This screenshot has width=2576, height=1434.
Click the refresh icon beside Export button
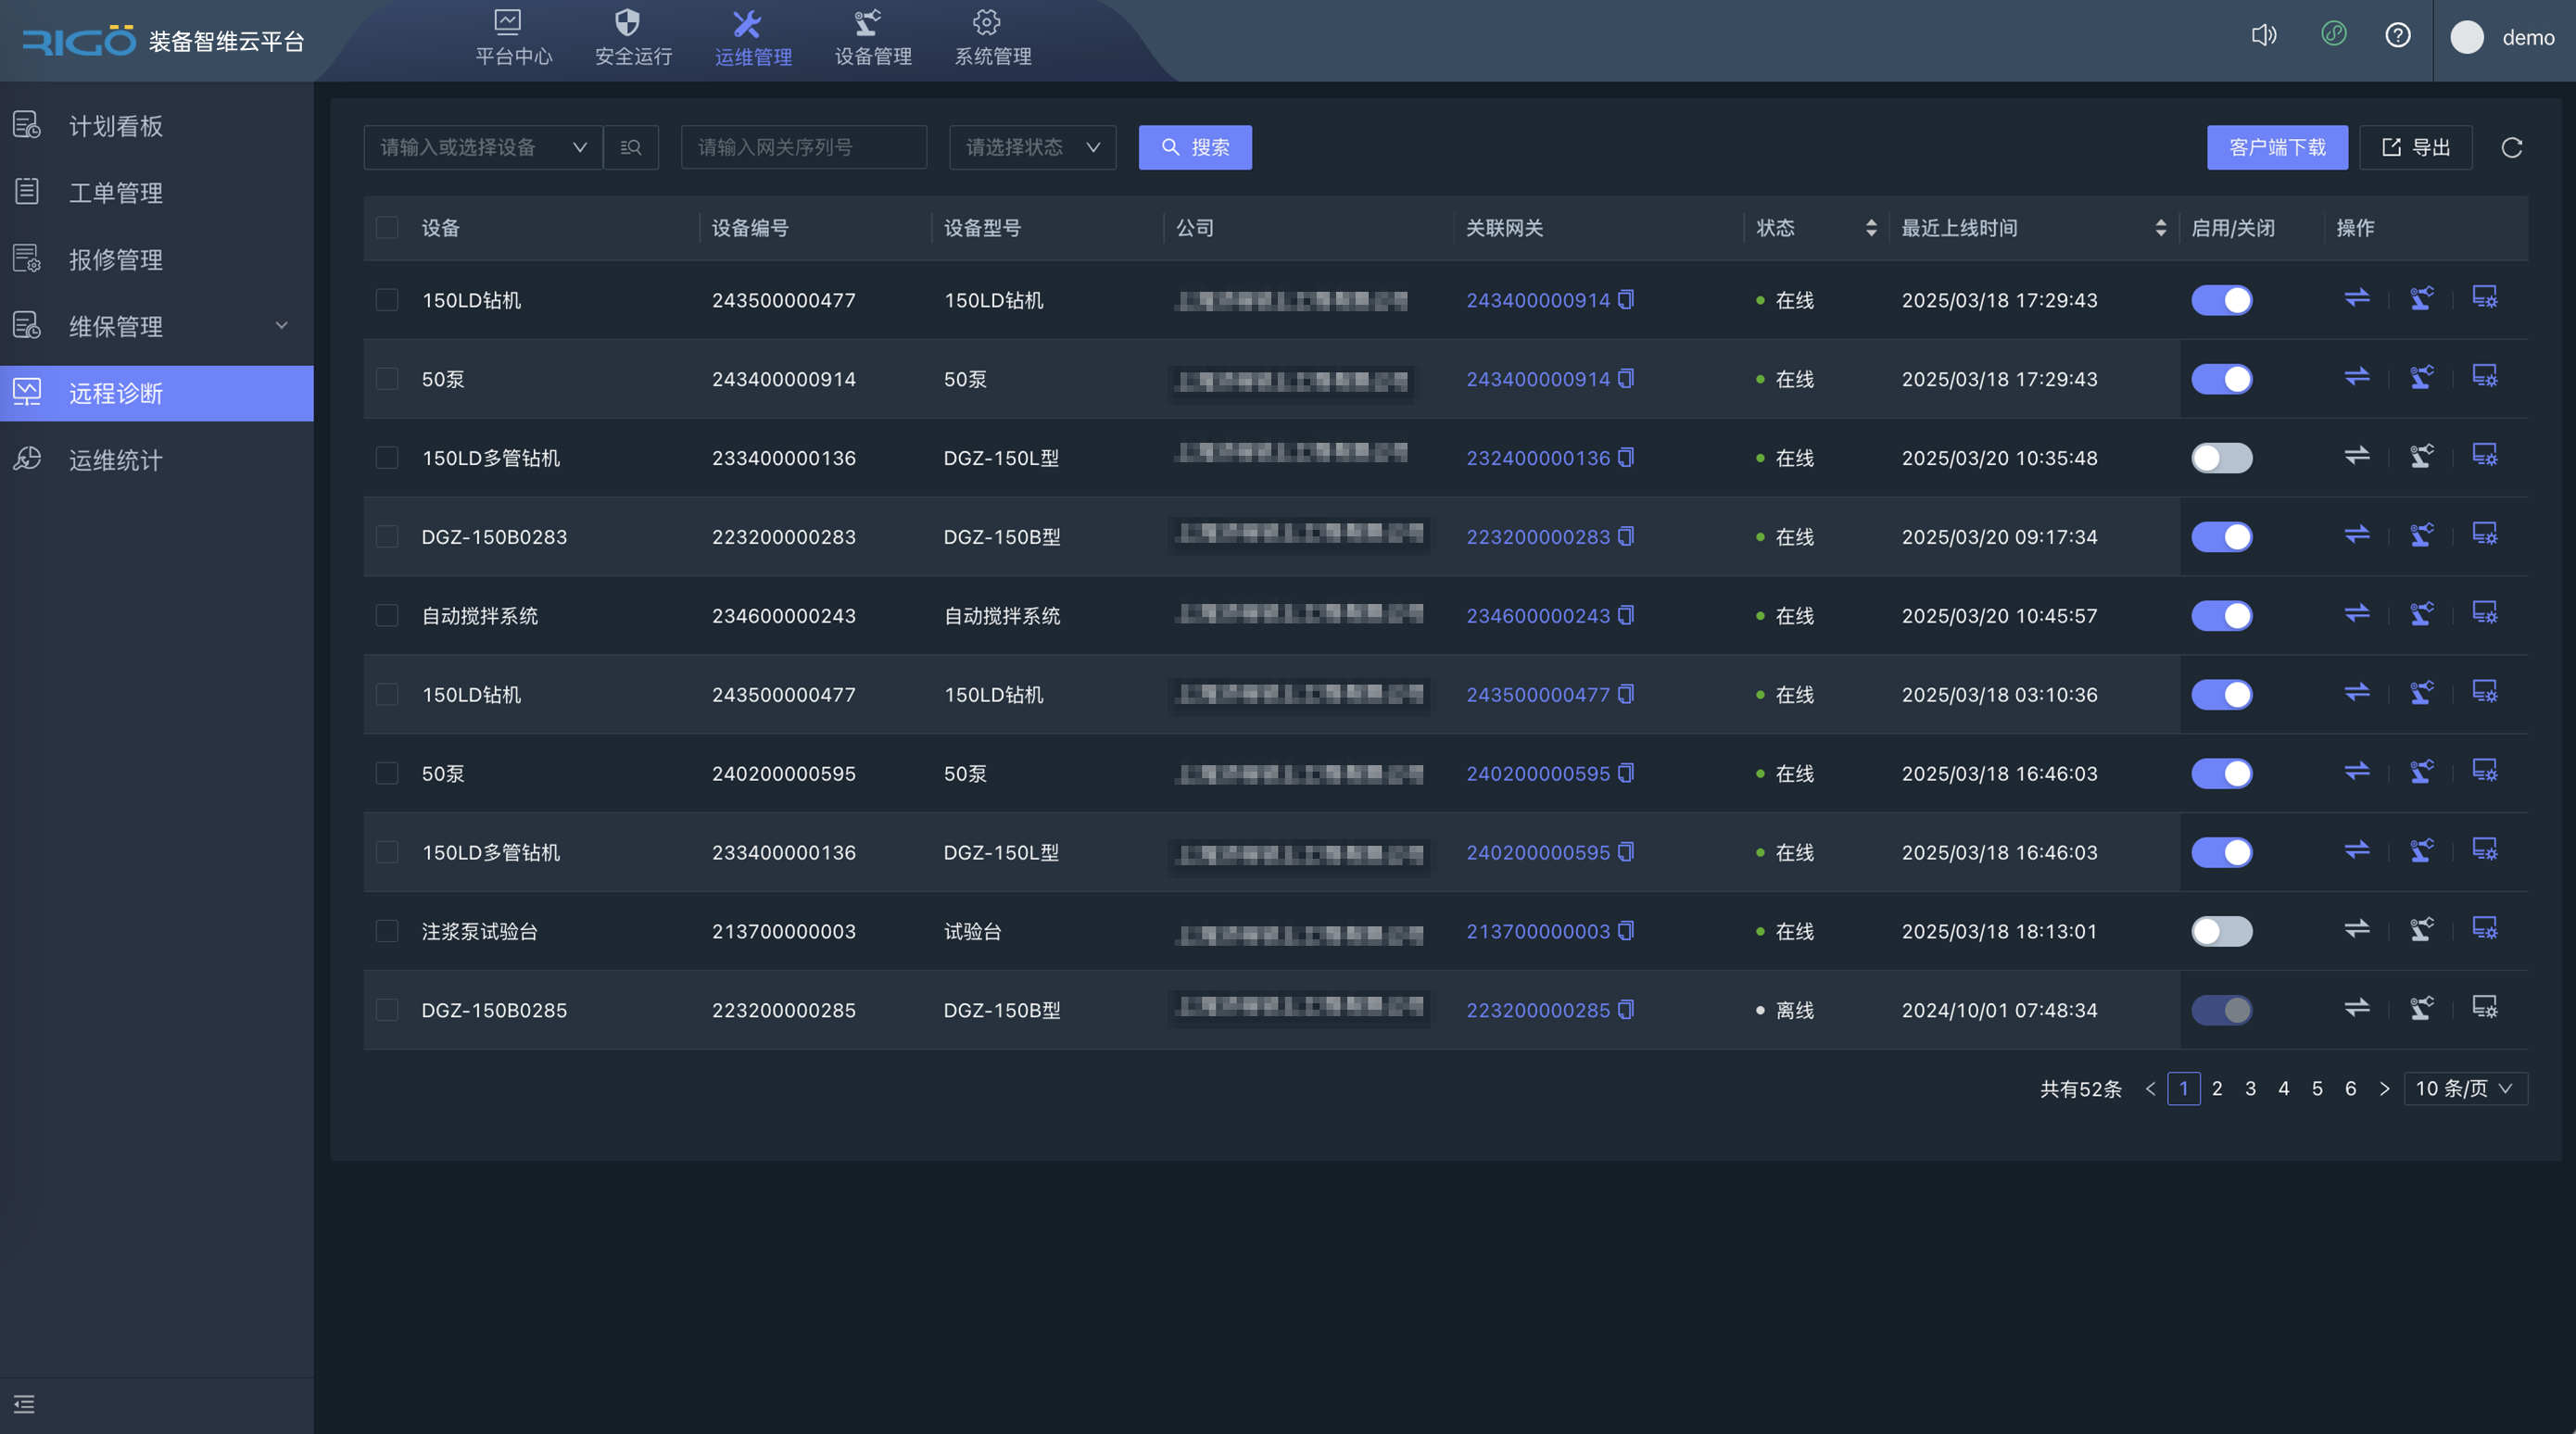click(2511, 148)
